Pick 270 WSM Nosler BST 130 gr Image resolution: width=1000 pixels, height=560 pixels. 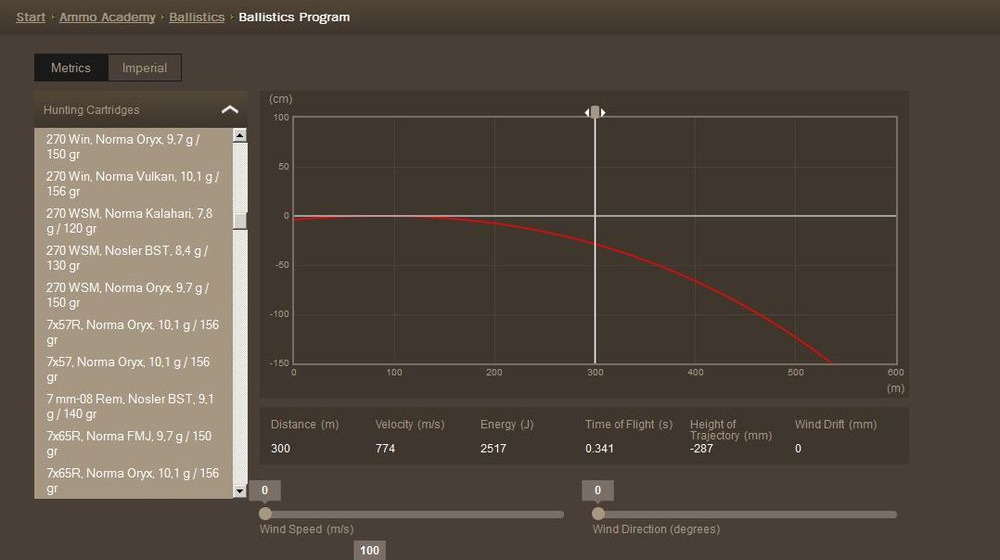tap(133, 258)
